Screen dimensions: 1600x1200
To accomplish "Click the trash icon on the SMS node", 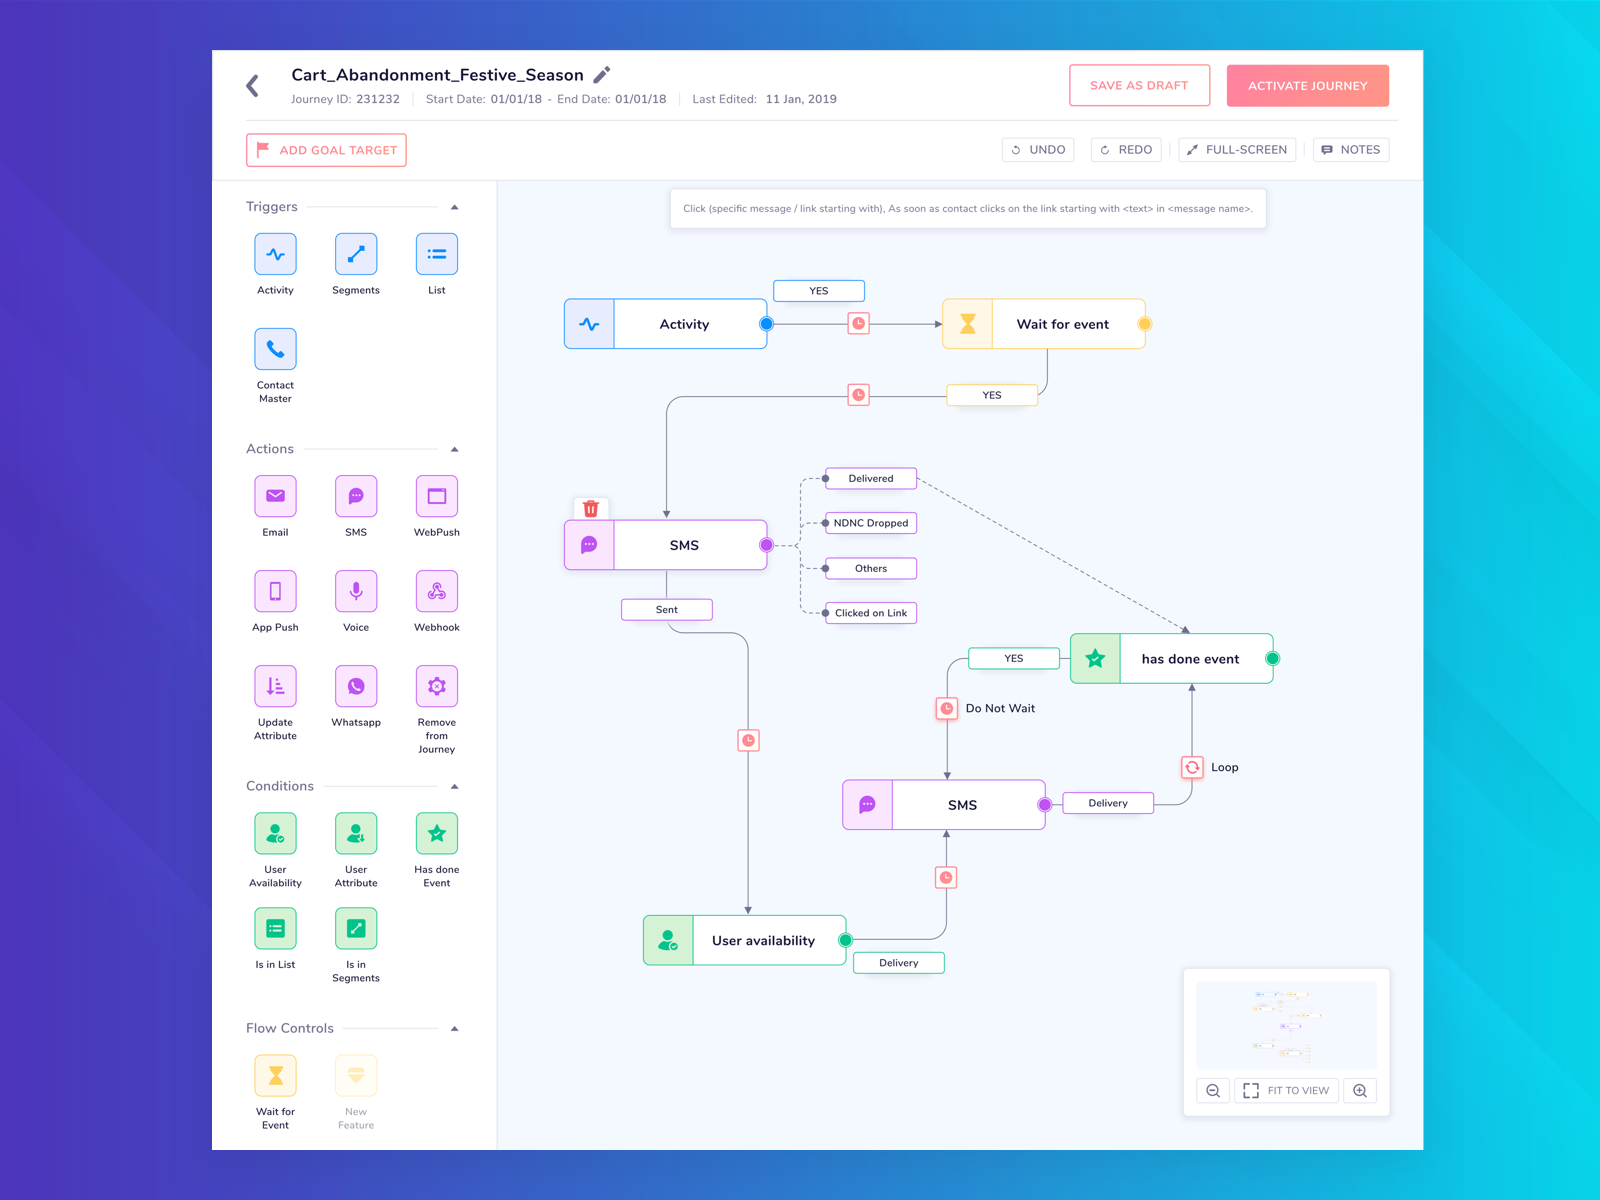I will (x=591, y=509).
